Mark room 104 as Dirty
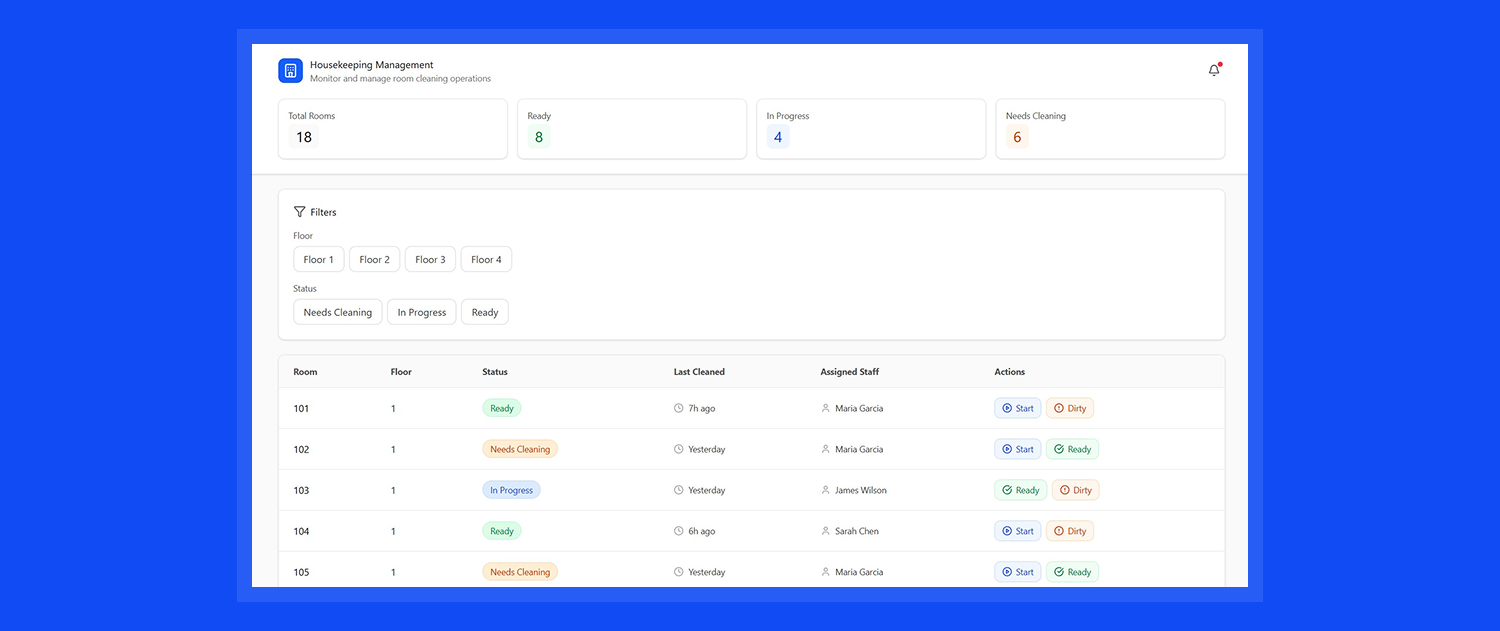 (1069, 531)
